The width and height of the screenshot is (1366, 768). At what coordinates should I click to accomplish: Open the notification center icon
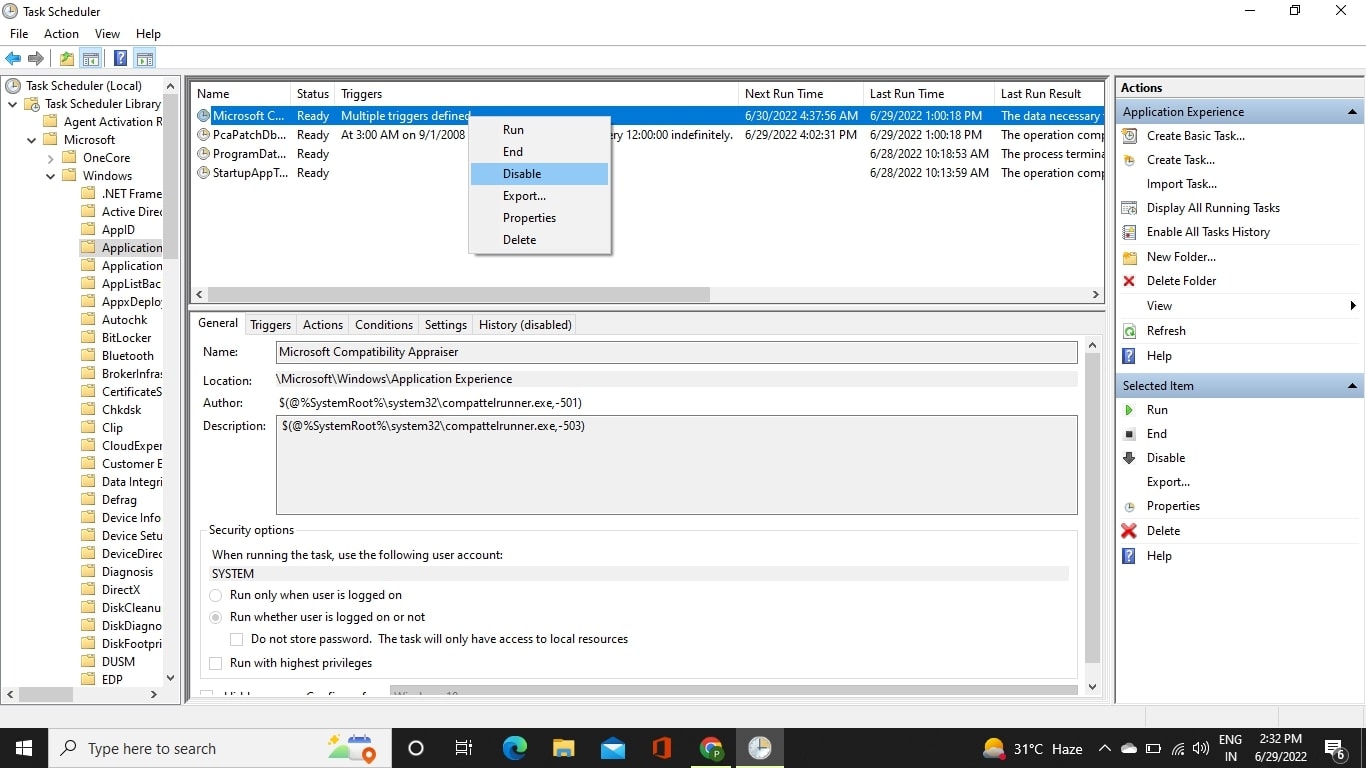[1335, 748]
